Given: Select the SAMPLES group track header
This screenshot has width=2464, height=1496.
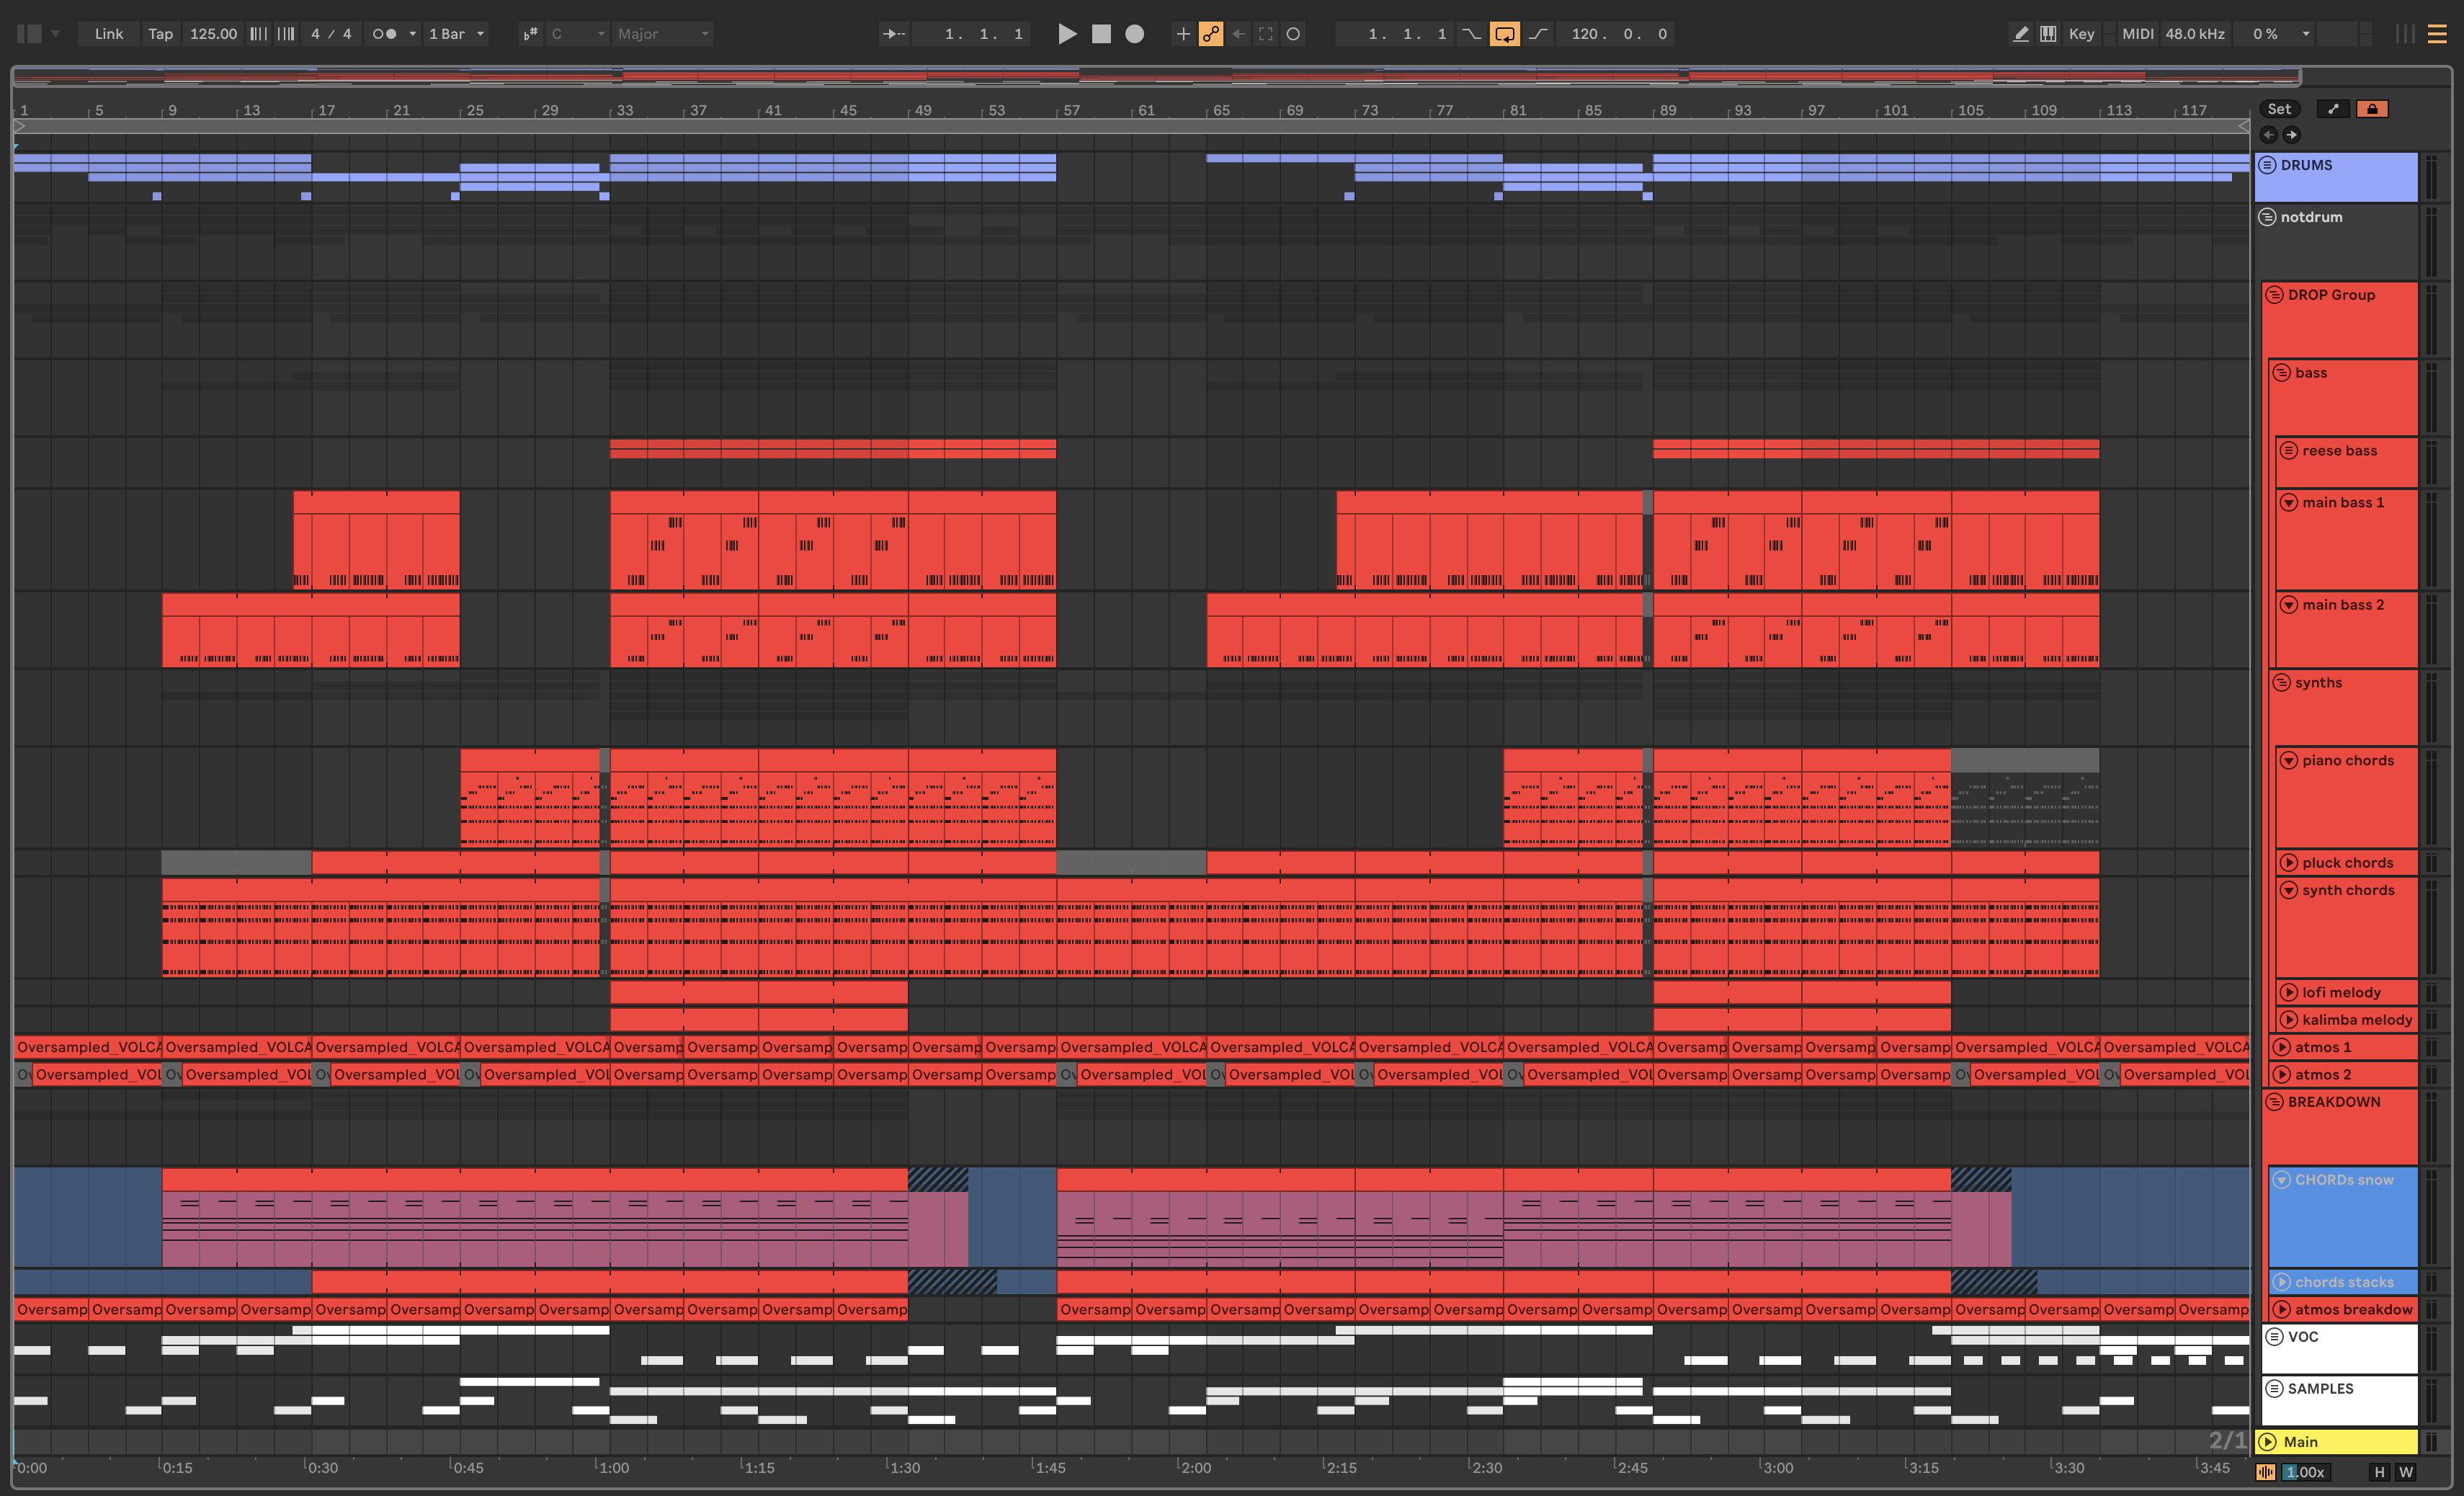Looking at the screenshot, I should click(x=2339, y=1400).
